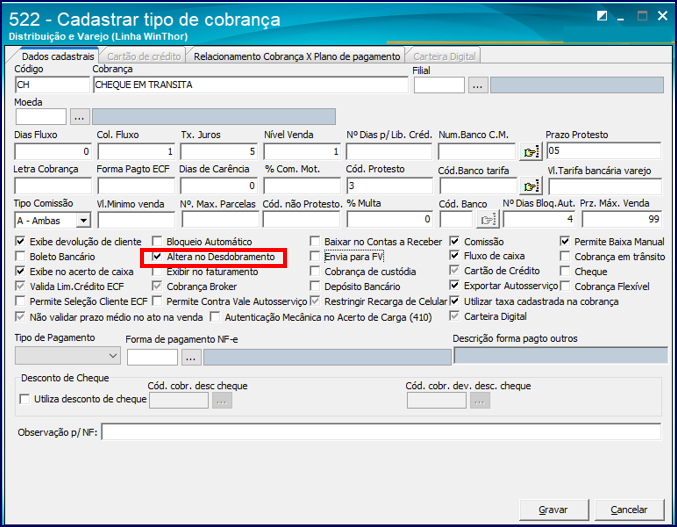Focus the % Com. Mot. field
Image resolution: width=677 pixels, height=527 pixels.
pyautogui.click(x=302, y=186)
